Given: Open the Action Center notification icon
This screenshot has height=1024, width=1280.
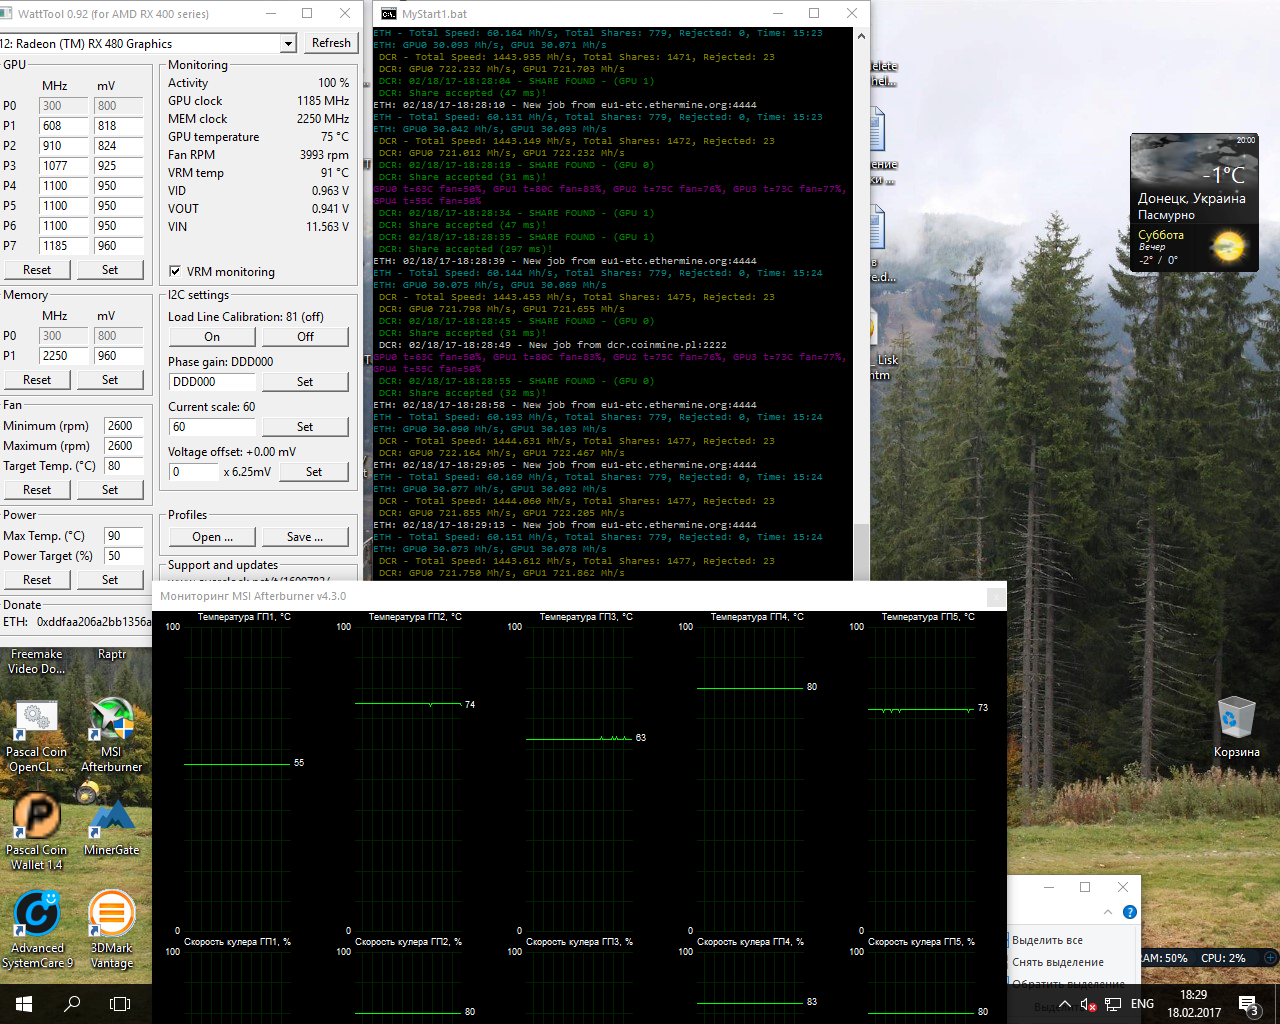Looking at the screenshot, I should pos(1249,1004).
